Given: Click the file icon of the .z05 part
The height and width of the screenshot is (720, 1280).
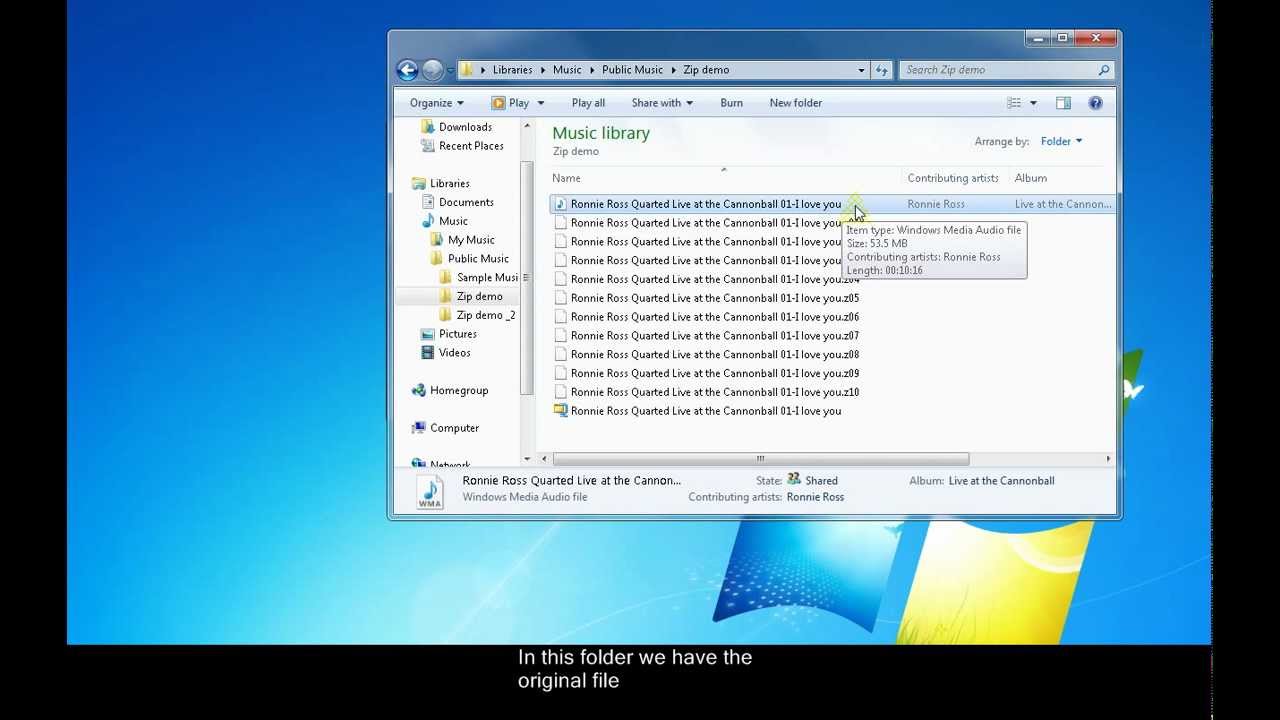Looking at the screenshot, I should click(561, 298).
